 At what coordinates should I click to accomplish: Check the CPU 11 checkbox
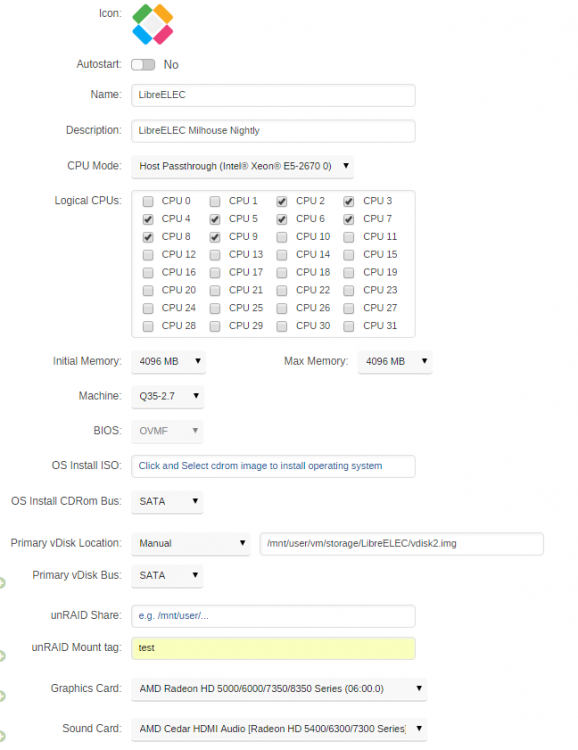(x=349, y=237)
